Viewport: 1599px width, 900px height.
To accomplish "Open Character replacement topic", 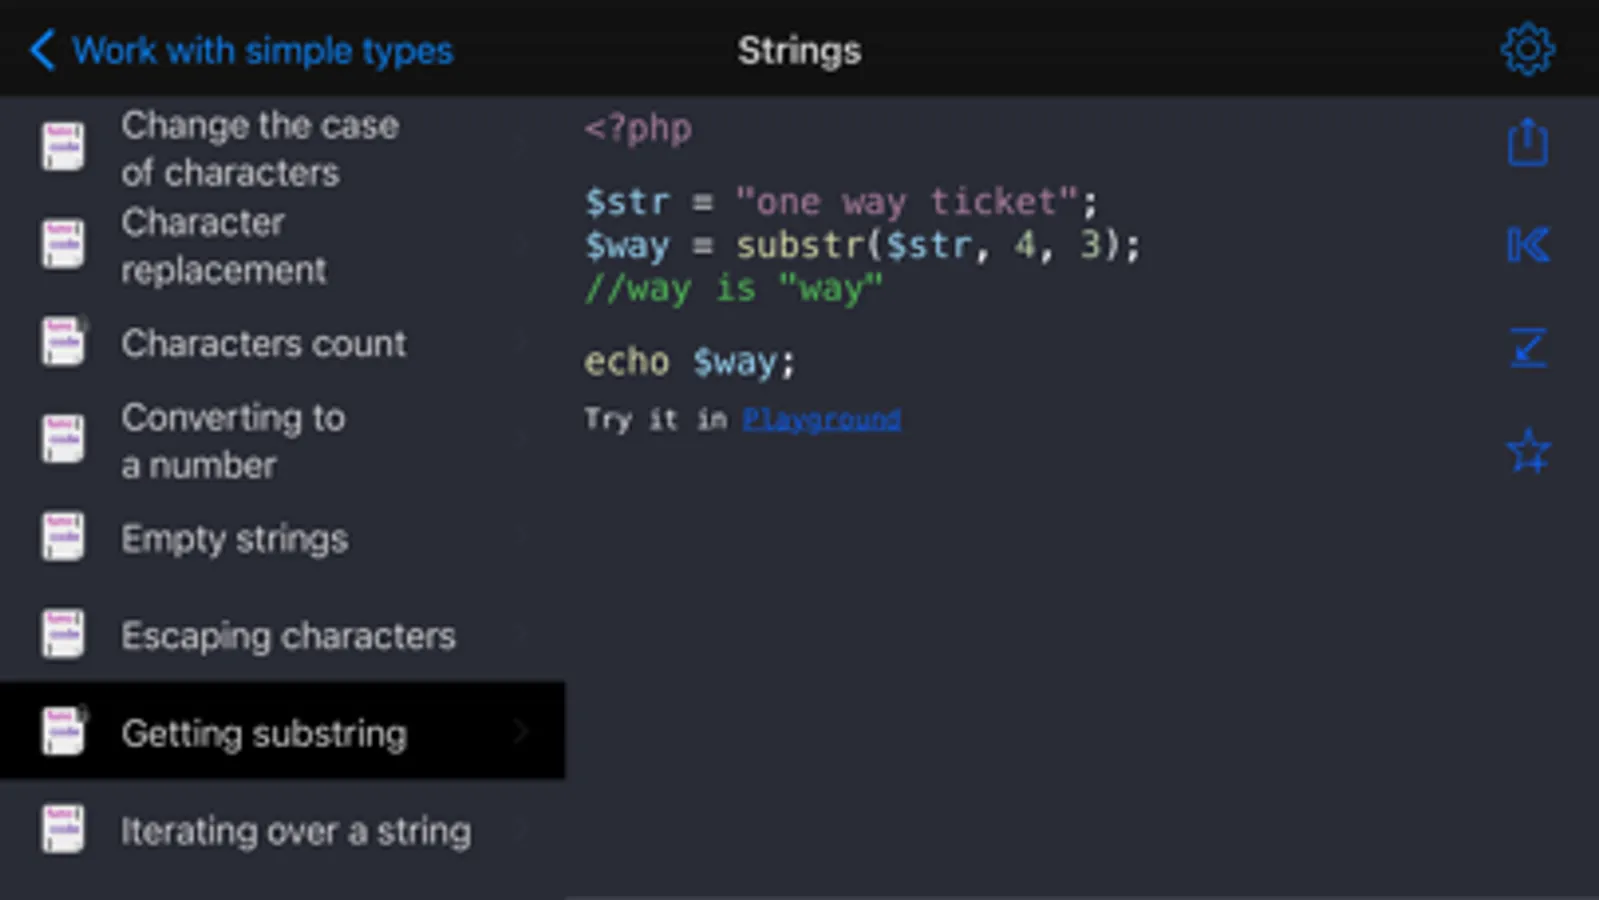I will [223, 246].
